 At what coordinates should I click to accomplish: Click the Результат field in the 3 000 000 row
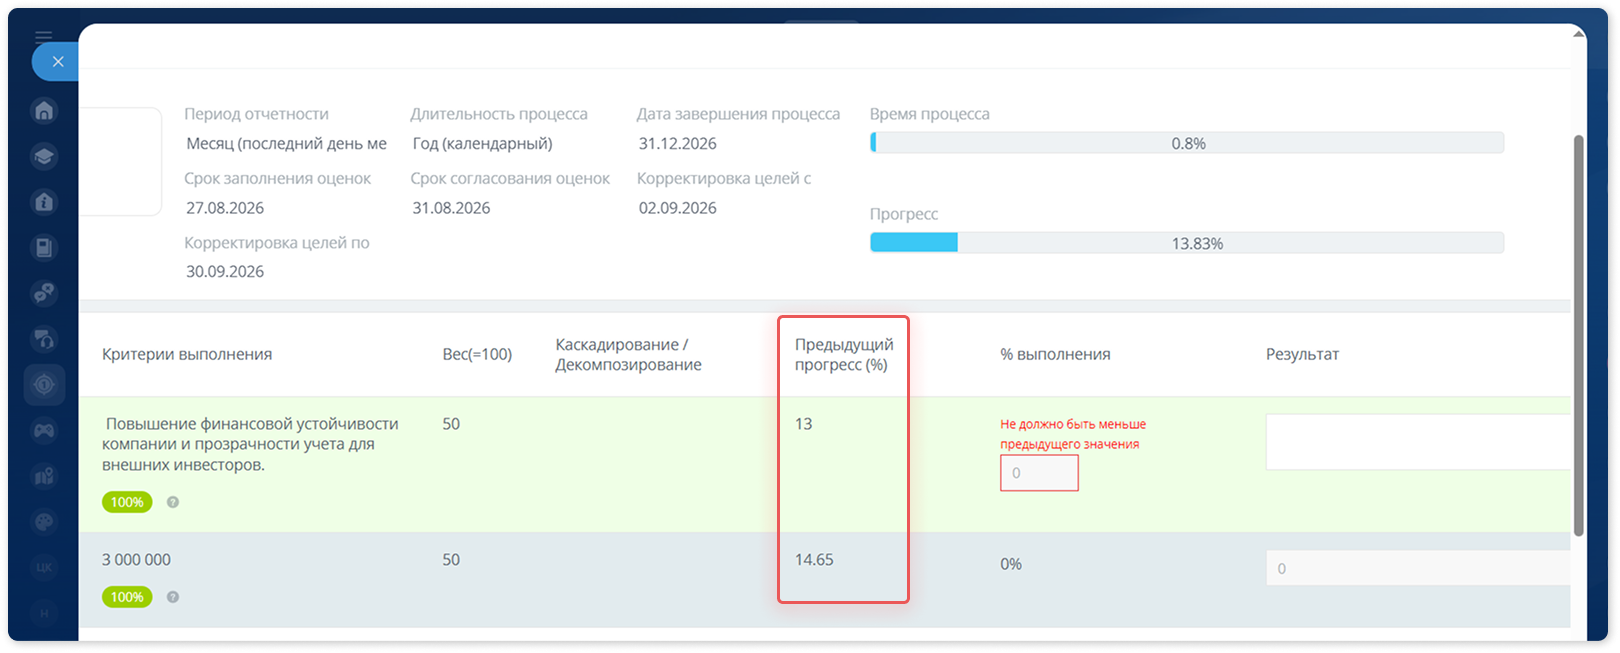point(1418,568)
